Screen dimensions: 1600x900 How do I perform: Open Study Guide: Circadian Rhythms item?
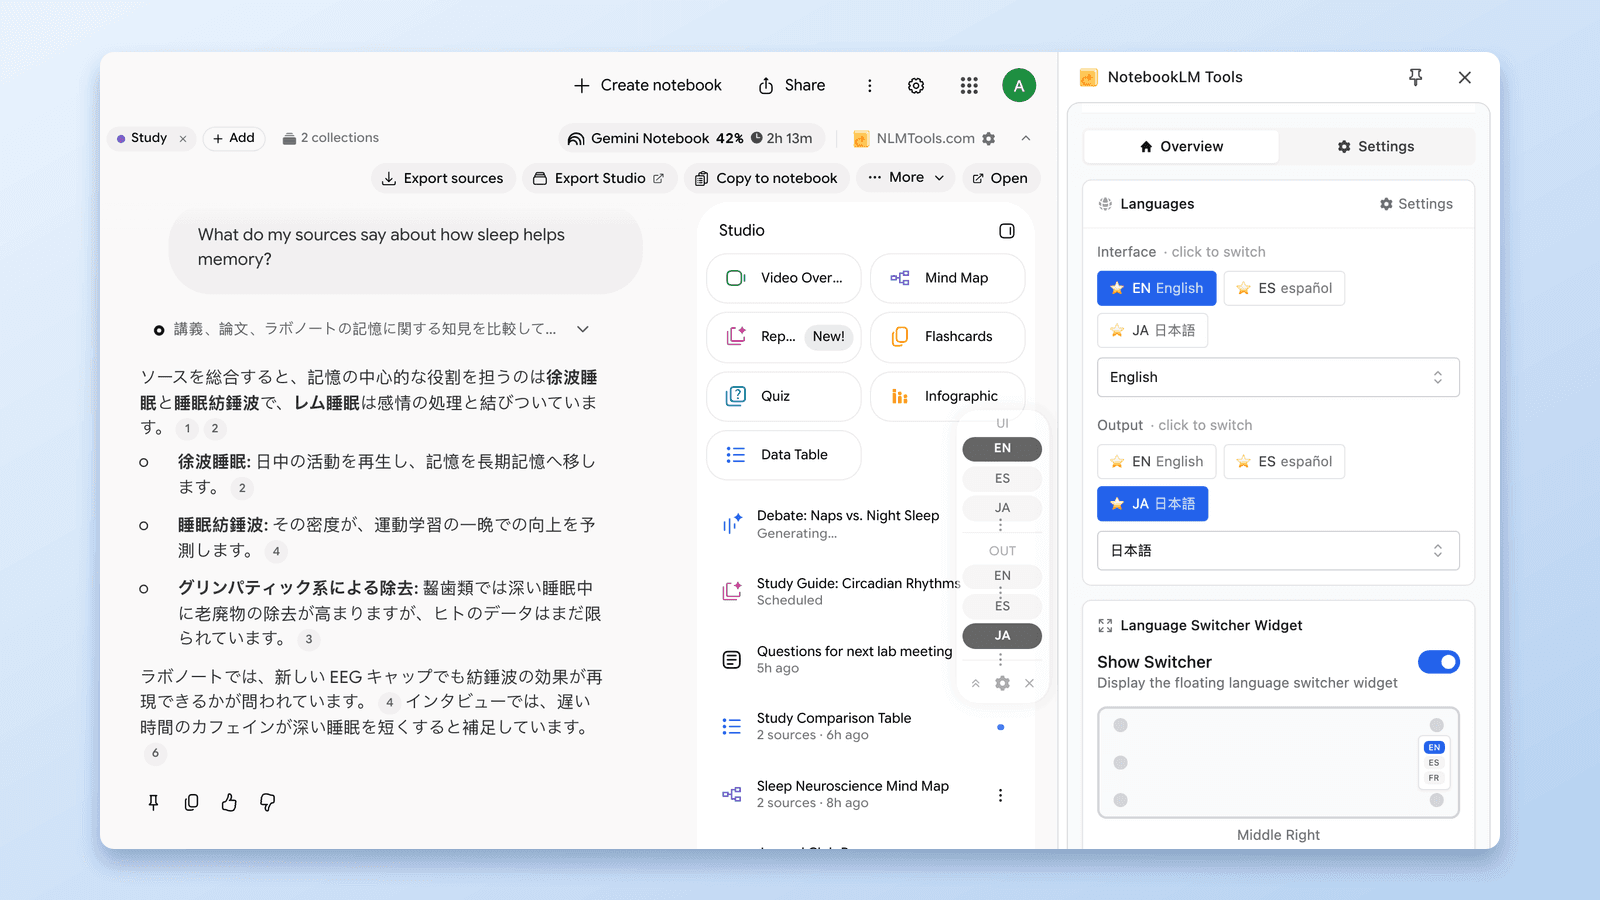pyautogui.click(x=858, y=592)
